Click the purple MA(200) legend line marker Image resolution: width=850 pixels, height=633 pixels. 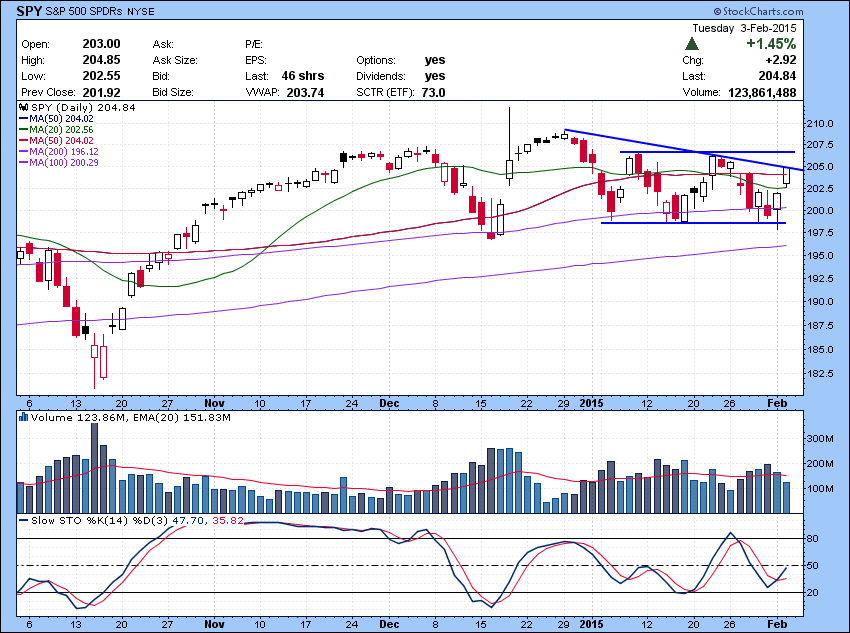pos(23,152)
